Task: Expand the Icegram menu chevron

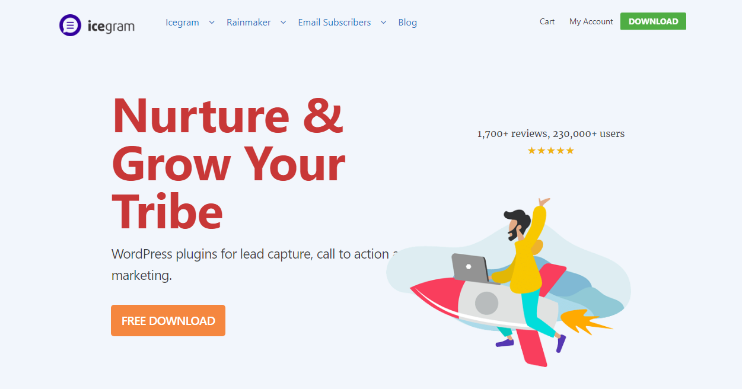Action: pyautogui.click(x=212, y=22)
